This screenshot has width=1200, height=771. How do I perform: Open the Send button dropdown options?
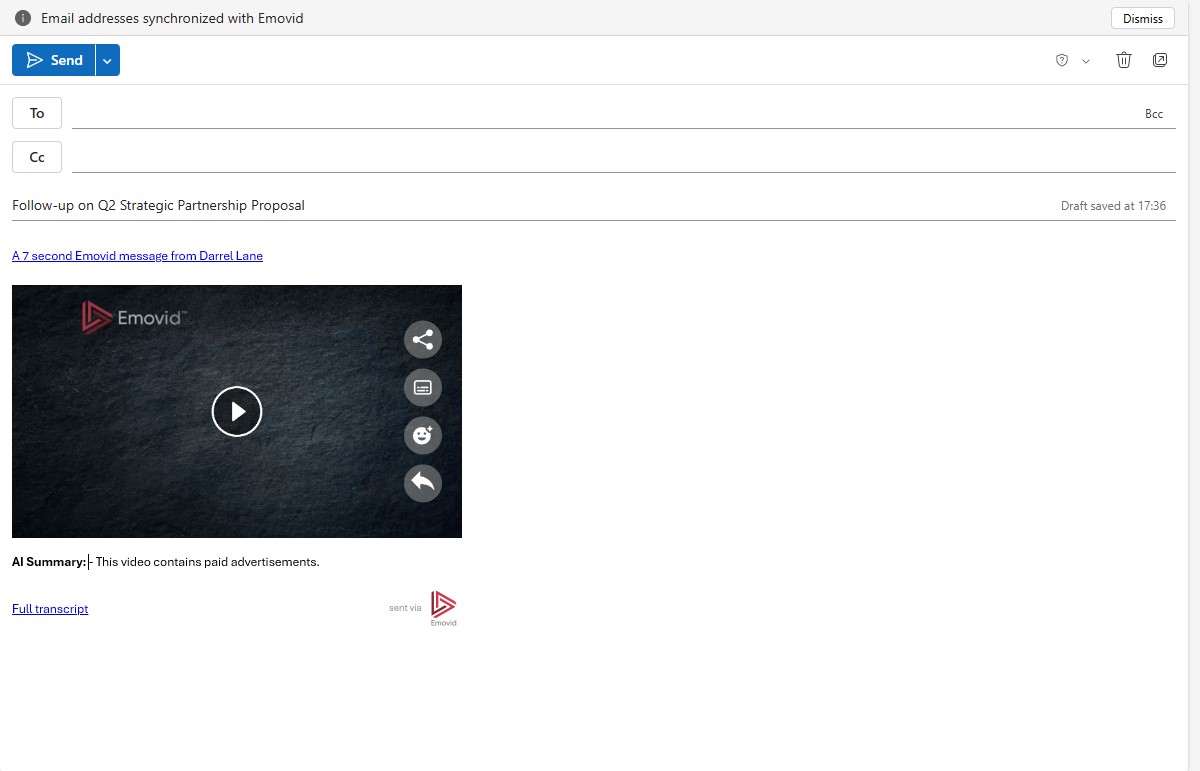(x=107, y=60)
